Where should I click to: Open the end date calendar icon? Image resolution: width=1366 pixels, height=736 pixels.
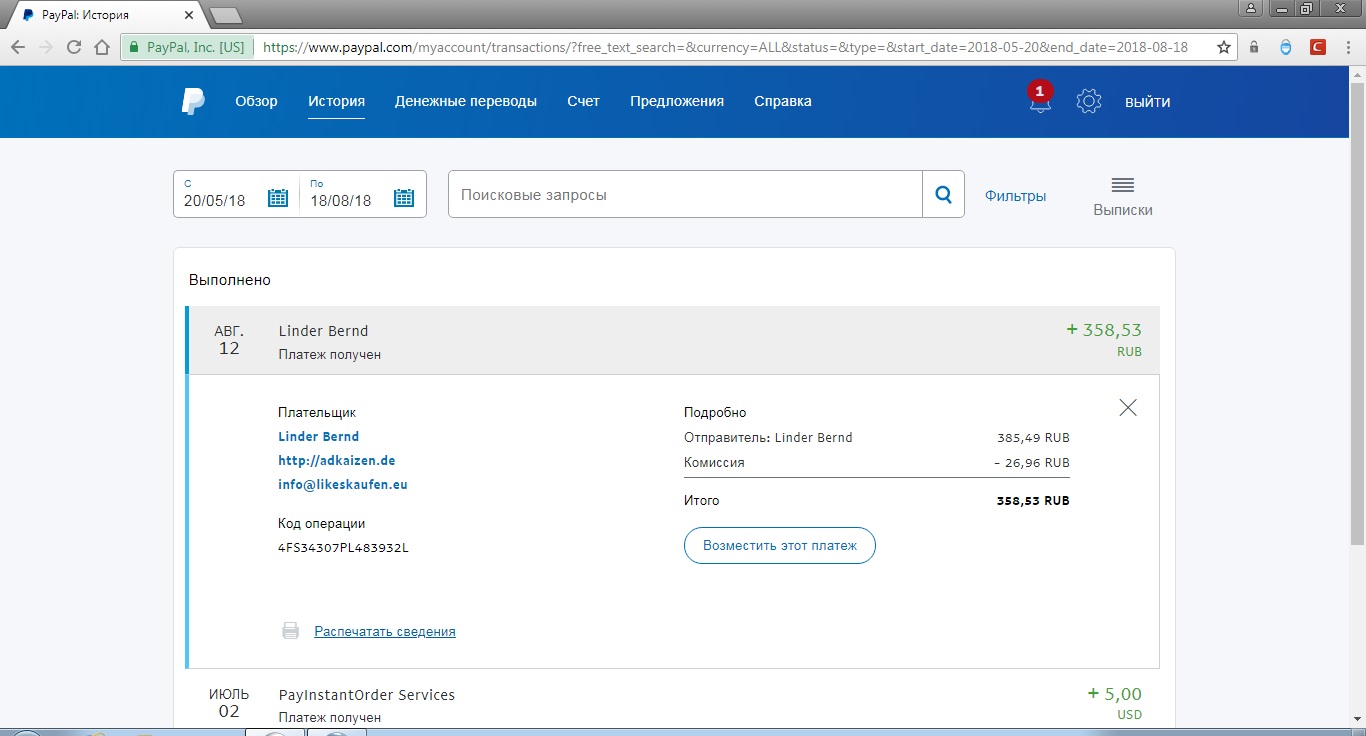(x=404, y=198)
